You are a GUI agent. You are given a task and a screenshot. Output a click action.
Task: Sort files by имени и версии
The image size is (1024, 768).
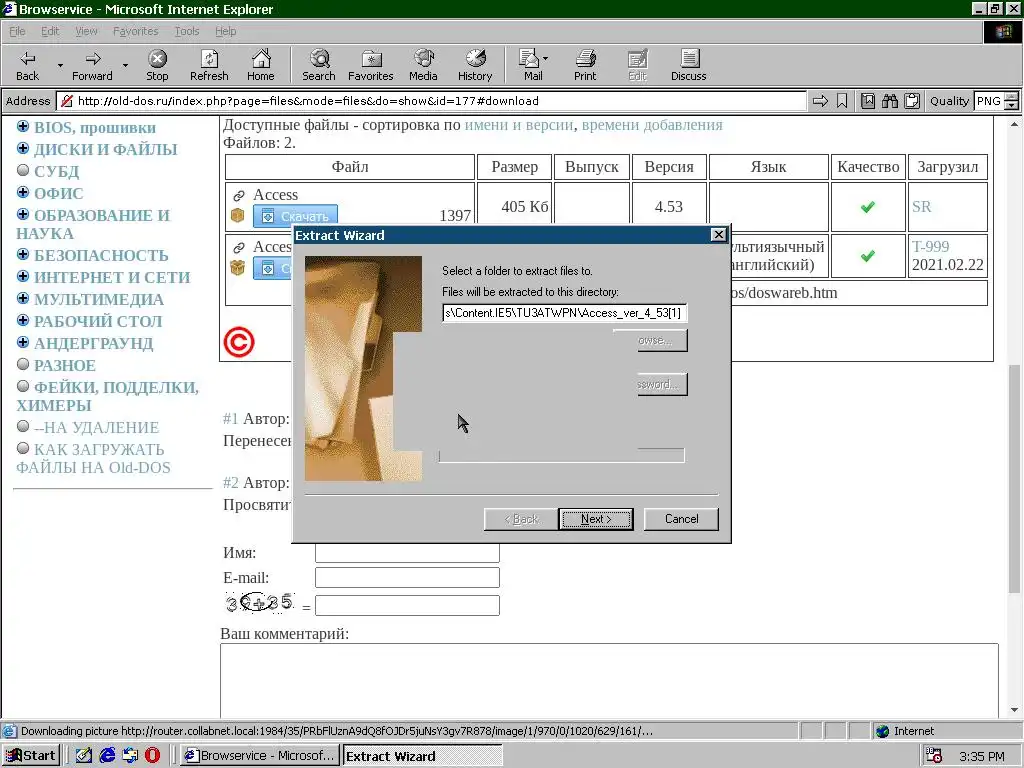click(519, 125)
